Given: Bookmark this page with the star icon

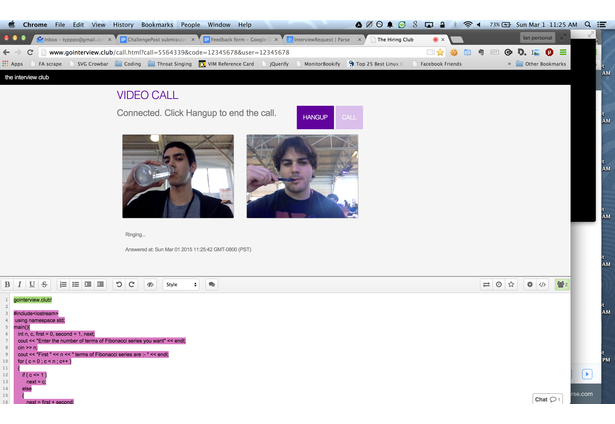Looking at the screenshot, I should (x=440, y=52).
